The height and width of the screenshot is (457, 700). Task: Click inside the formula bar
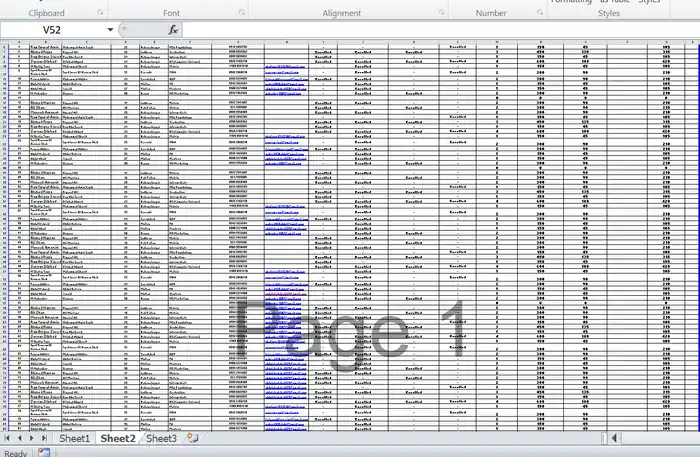click(x=440, y=30)
